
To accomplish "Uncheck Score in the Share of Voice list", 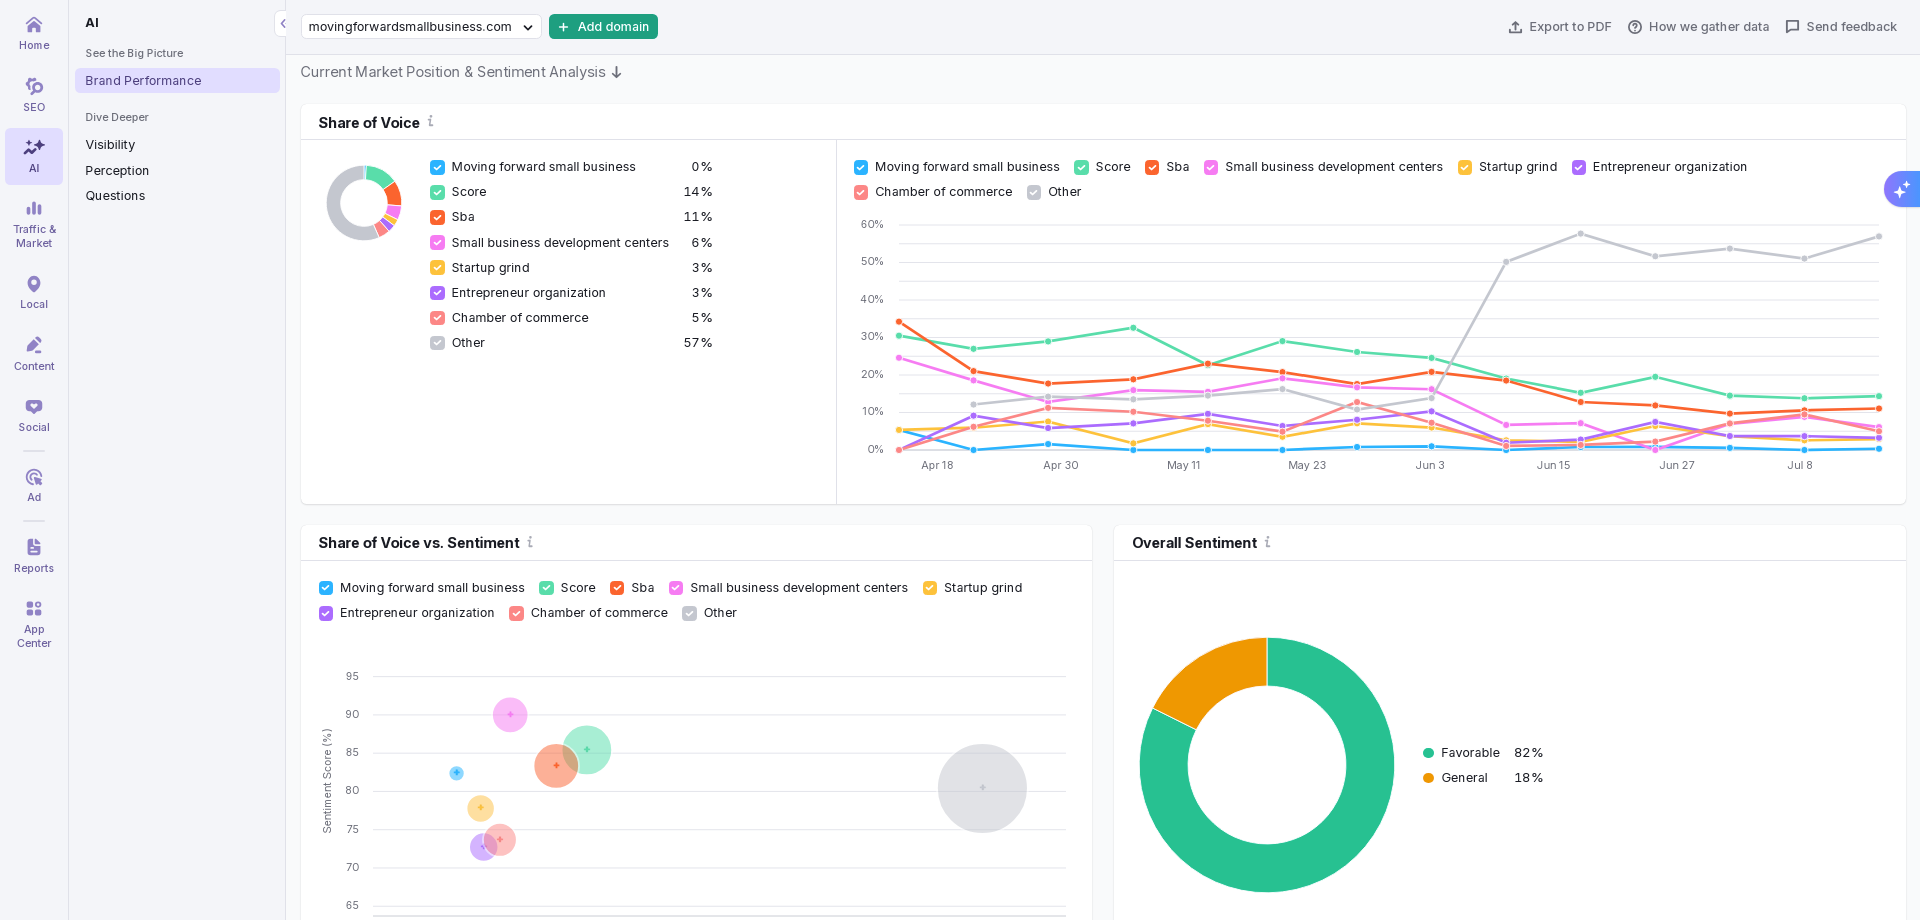I will pyautogui.click(x=437, y=192).
